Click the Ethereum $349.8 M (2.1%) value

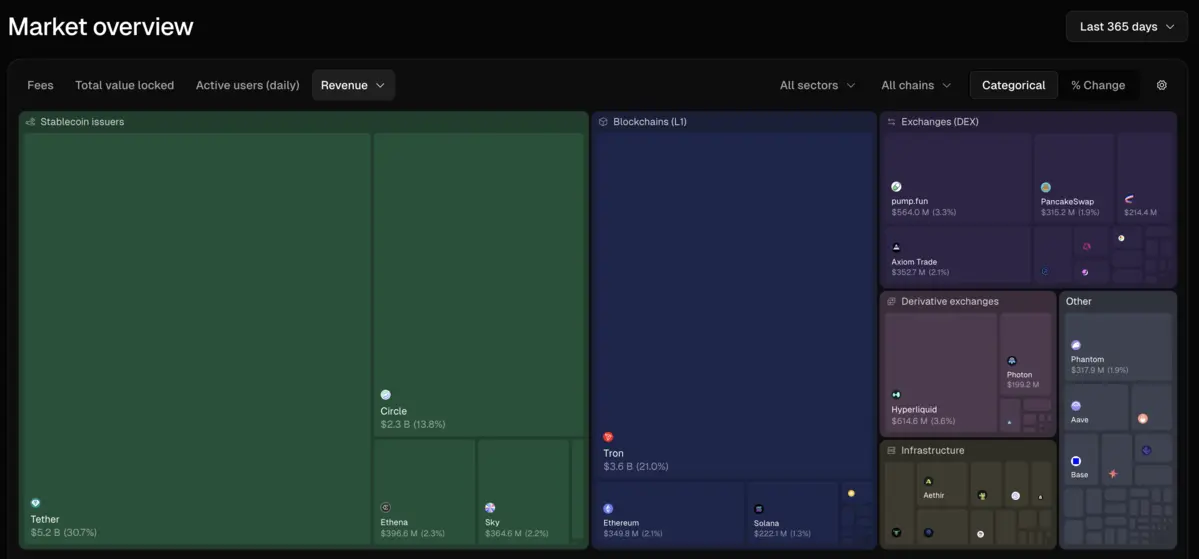(632, 534)
